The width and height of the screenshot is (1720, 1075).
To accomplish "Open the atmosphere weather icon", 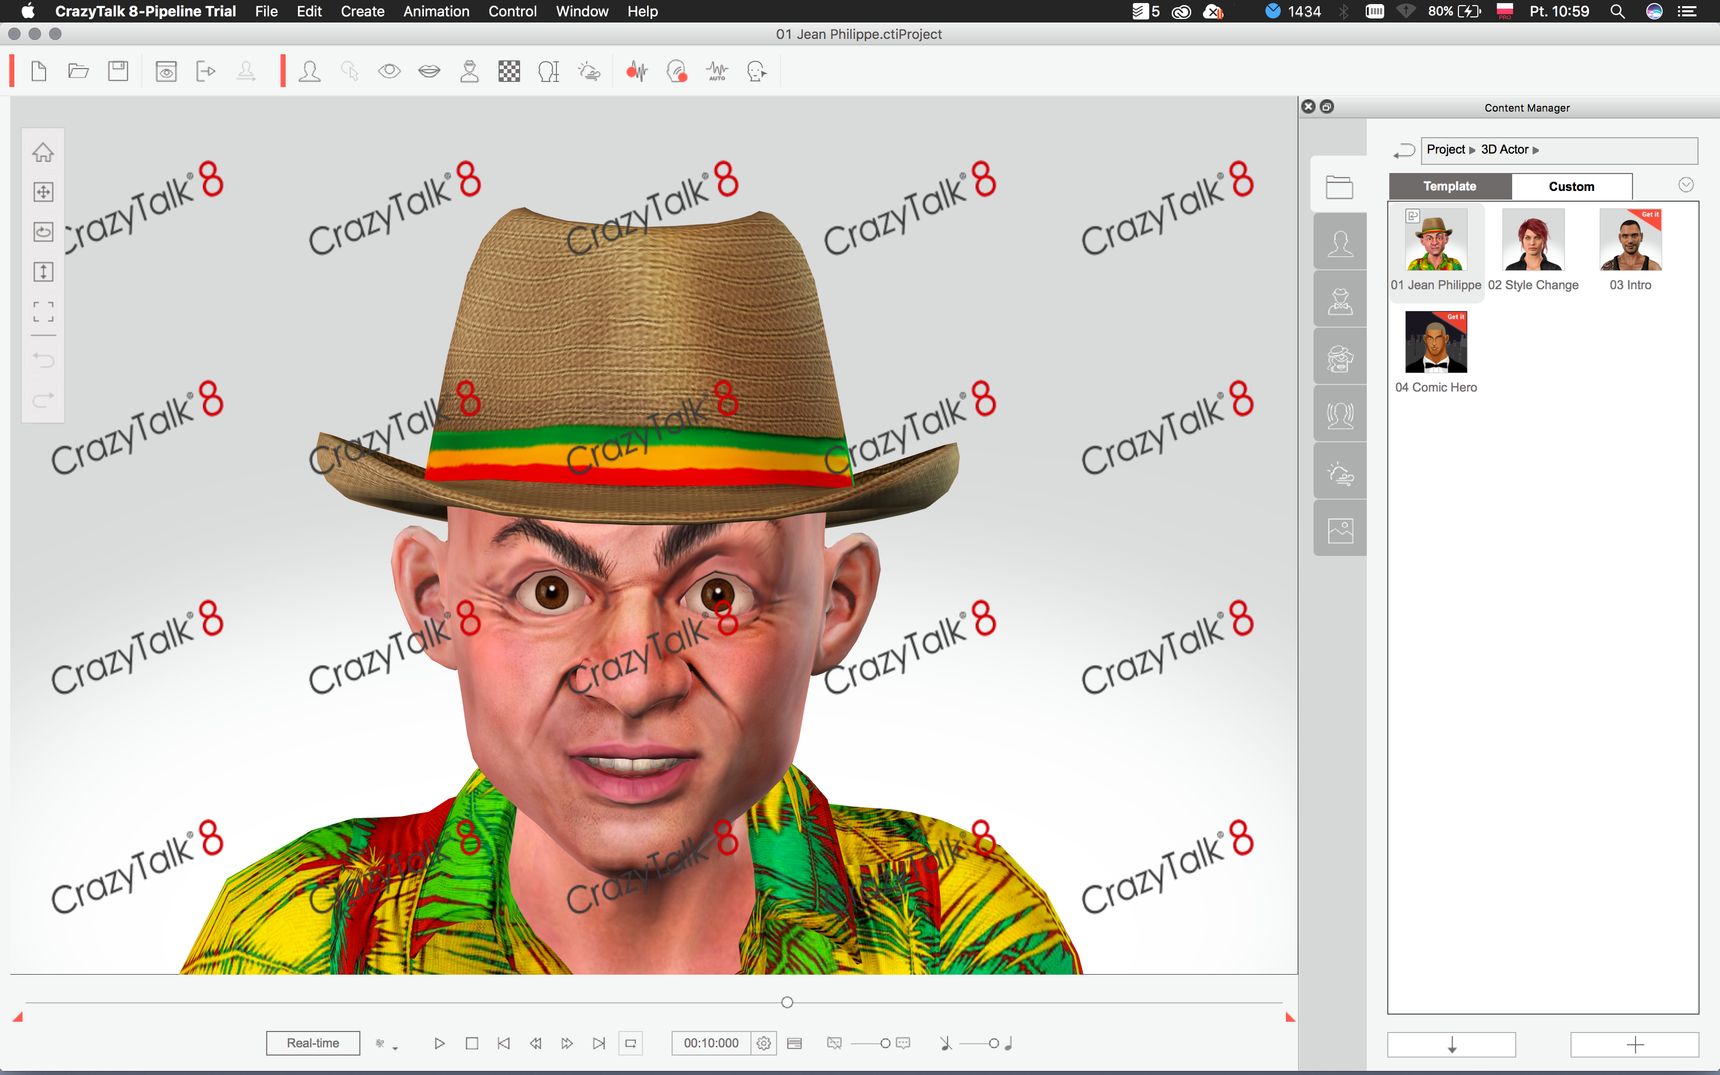I will click(x=589, y=71).
